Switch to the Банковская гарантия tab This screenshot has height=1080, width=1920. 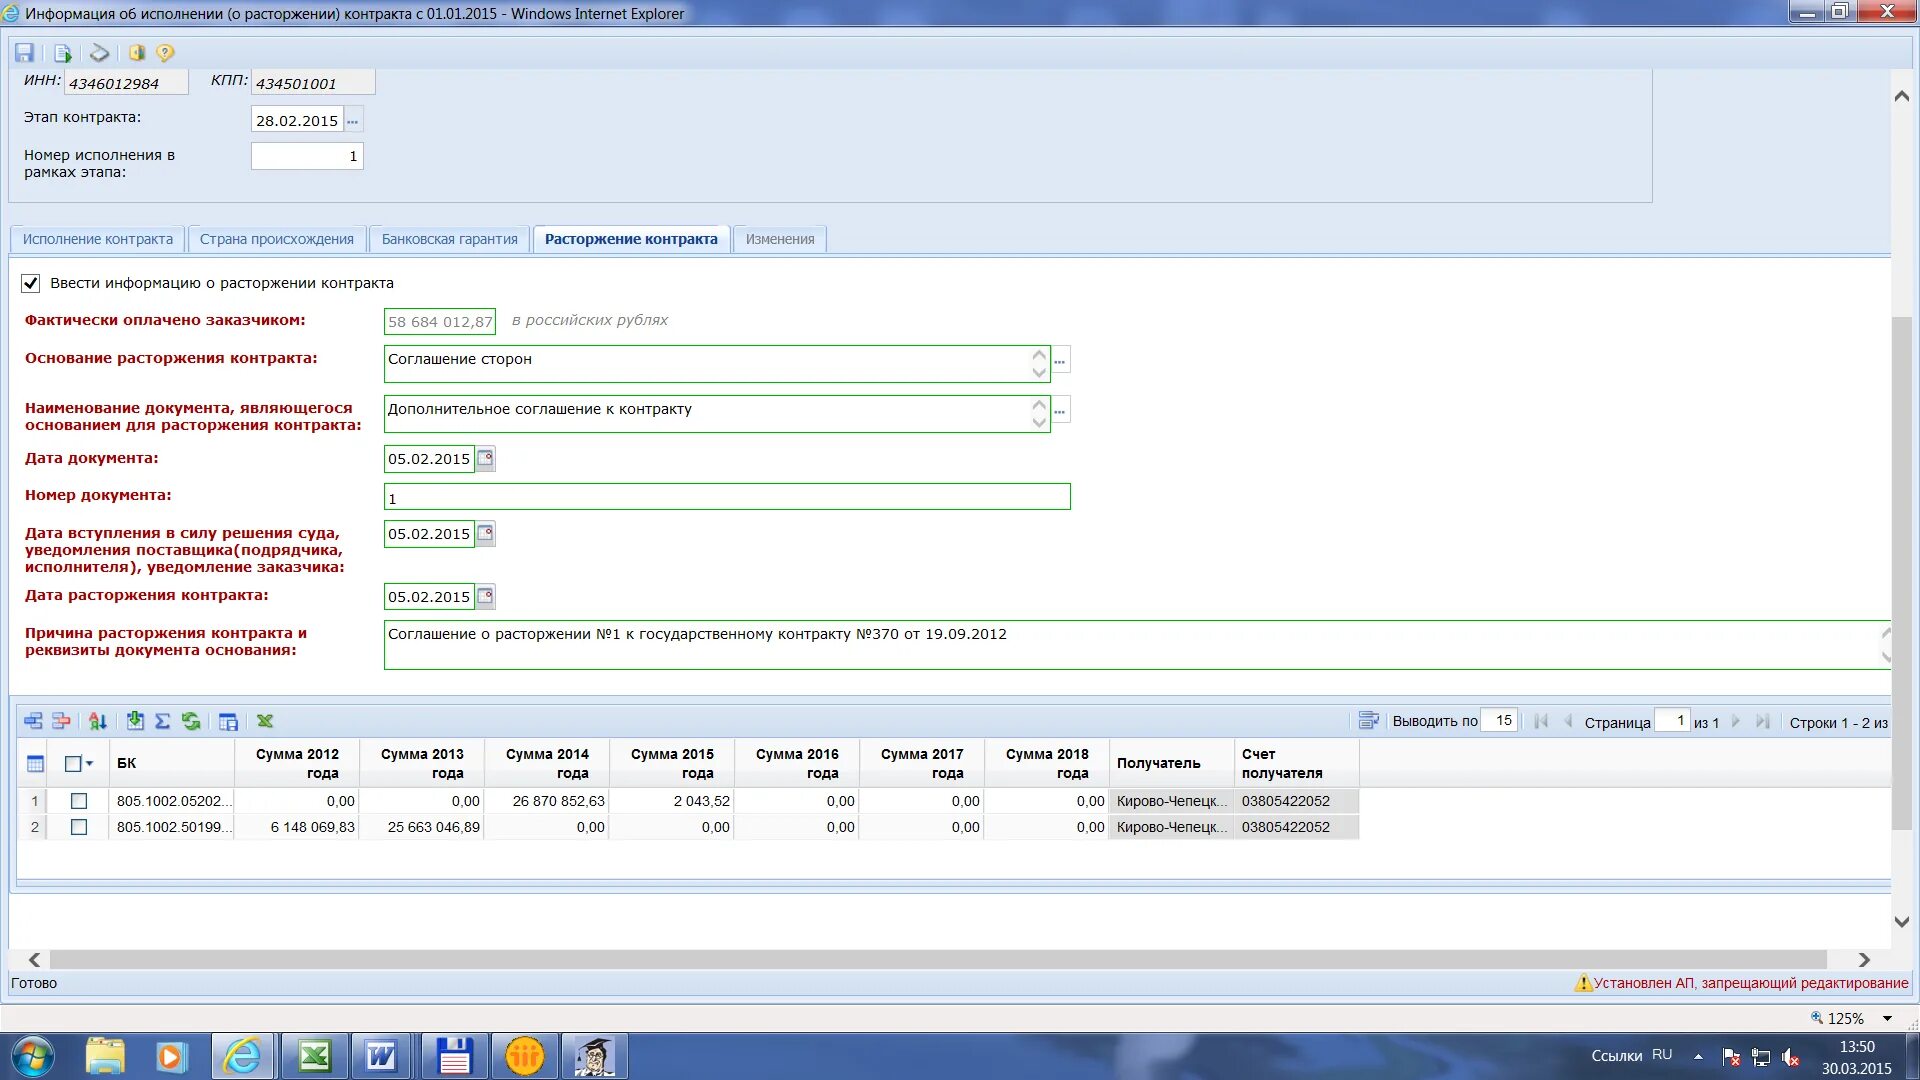point(449,239)
